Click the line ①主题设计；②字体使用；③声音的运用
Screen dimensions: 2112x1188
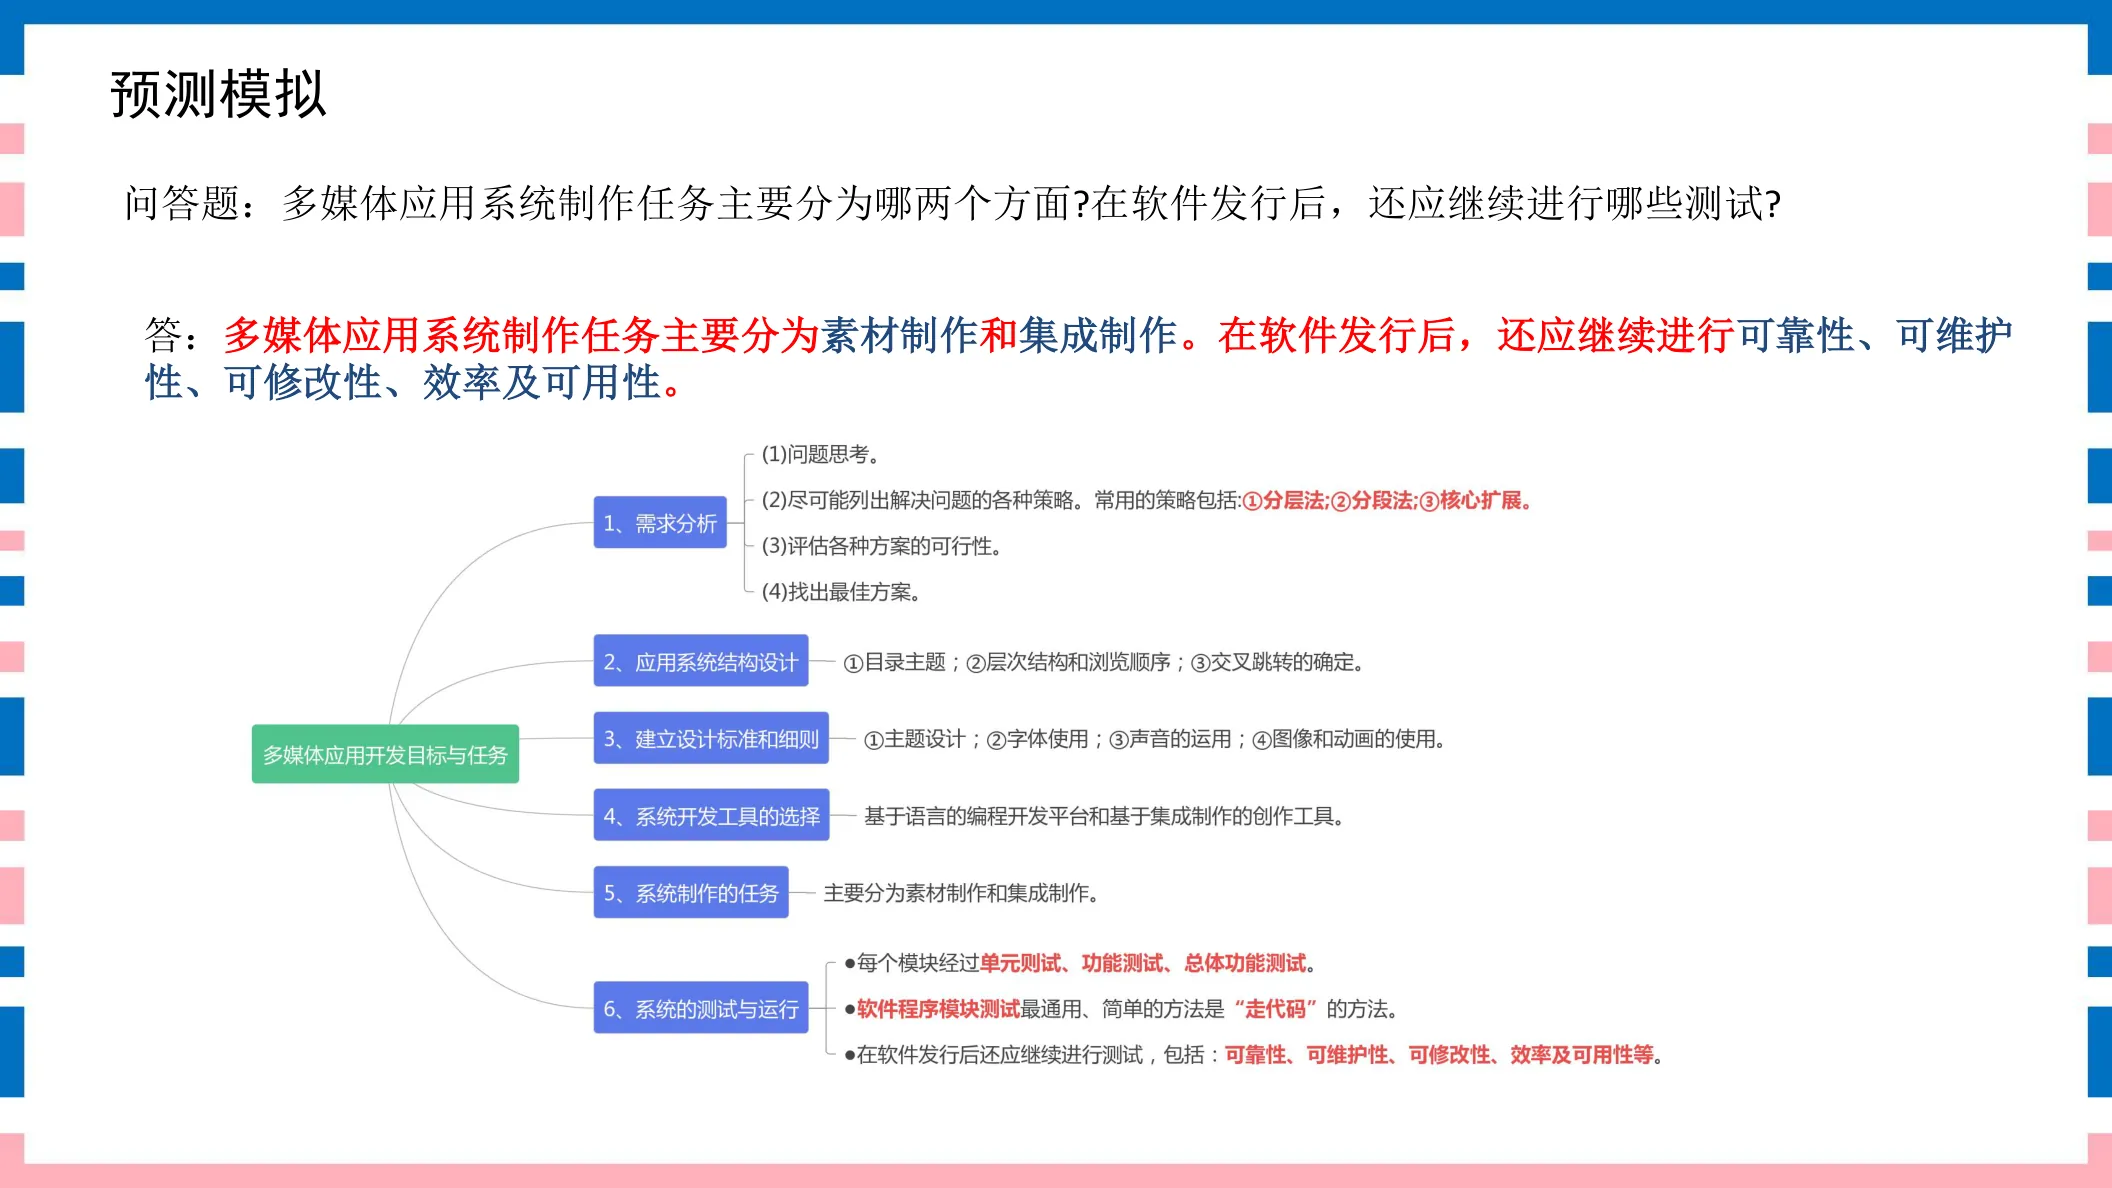click(1155, 739)
